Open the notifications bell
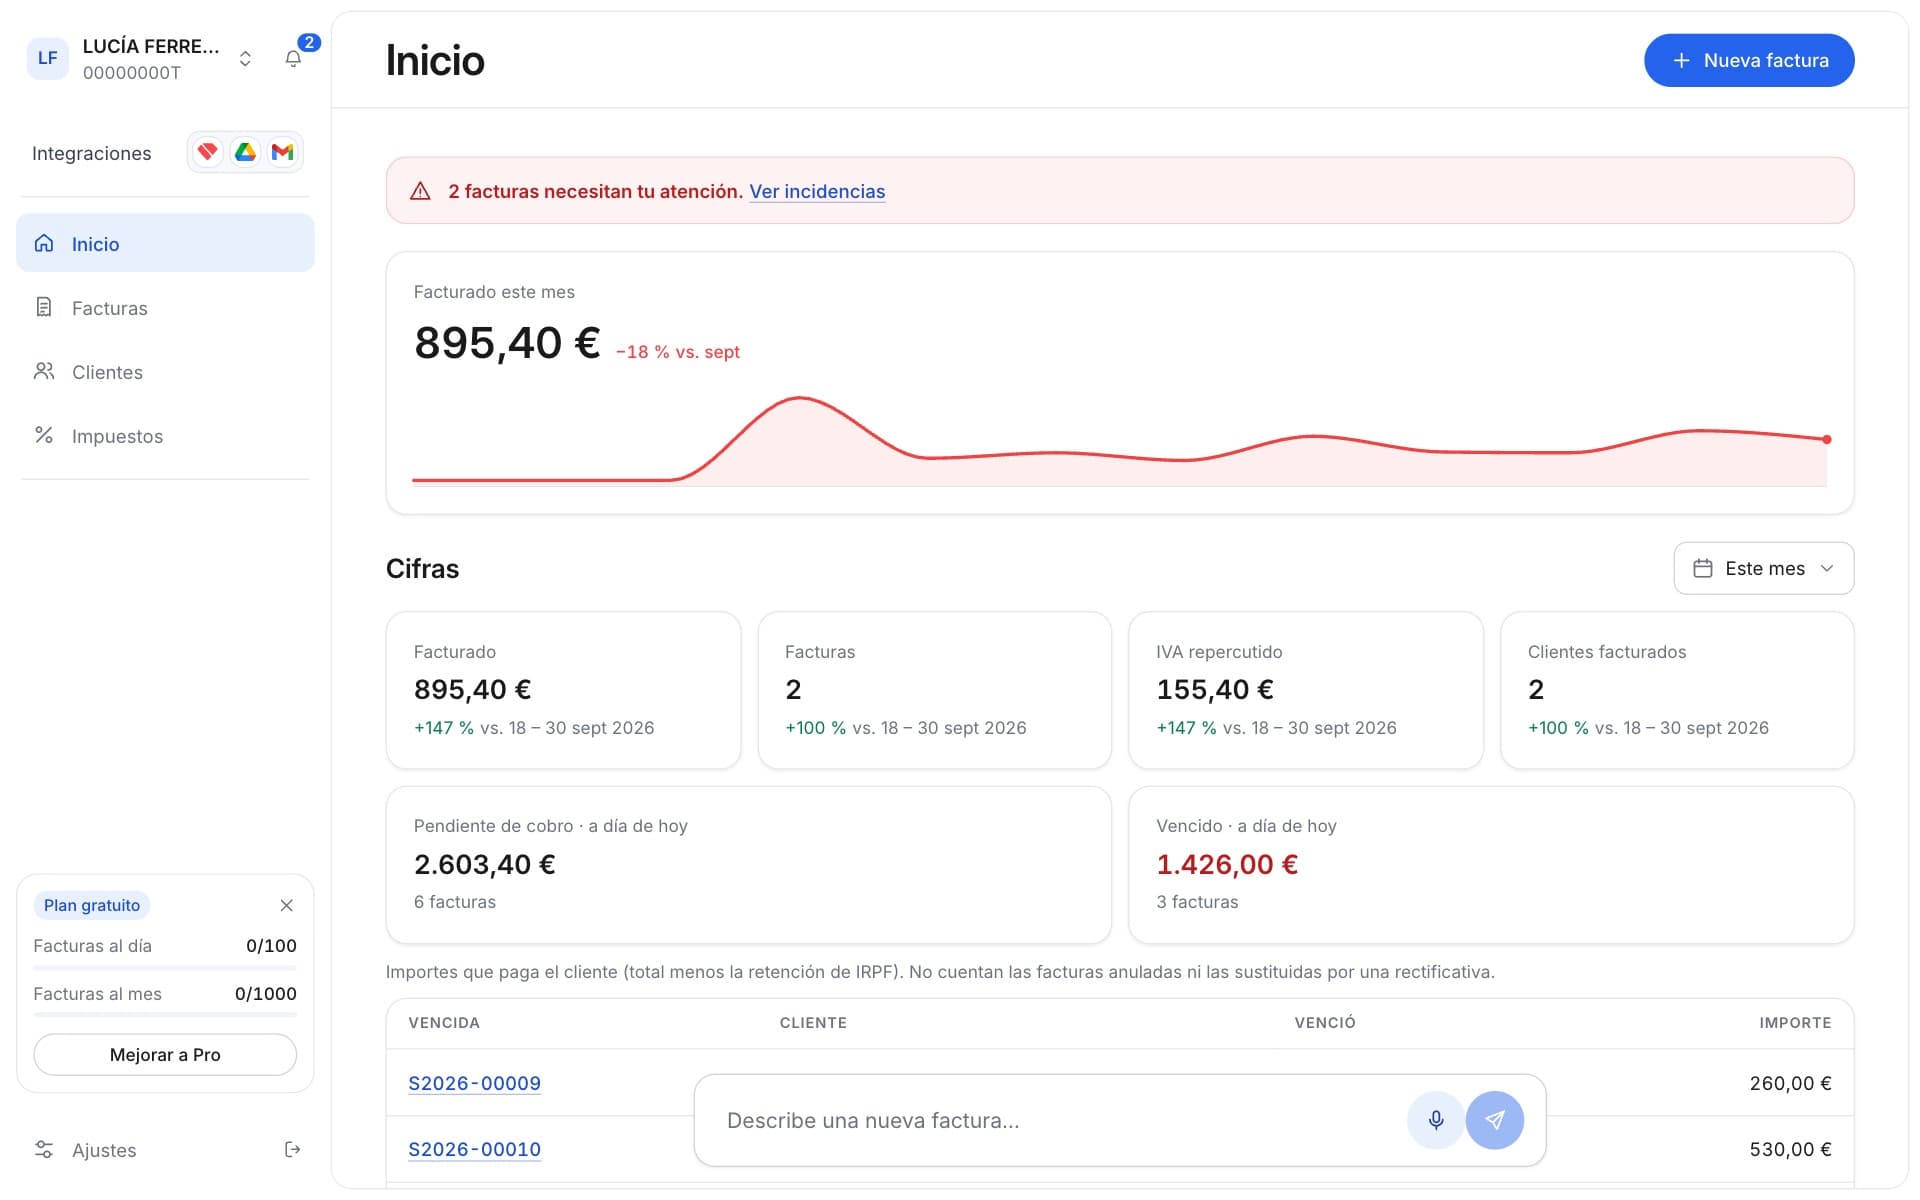Image resolution: width=1920 pixels, height=1200 pixels. click(293, 59)
